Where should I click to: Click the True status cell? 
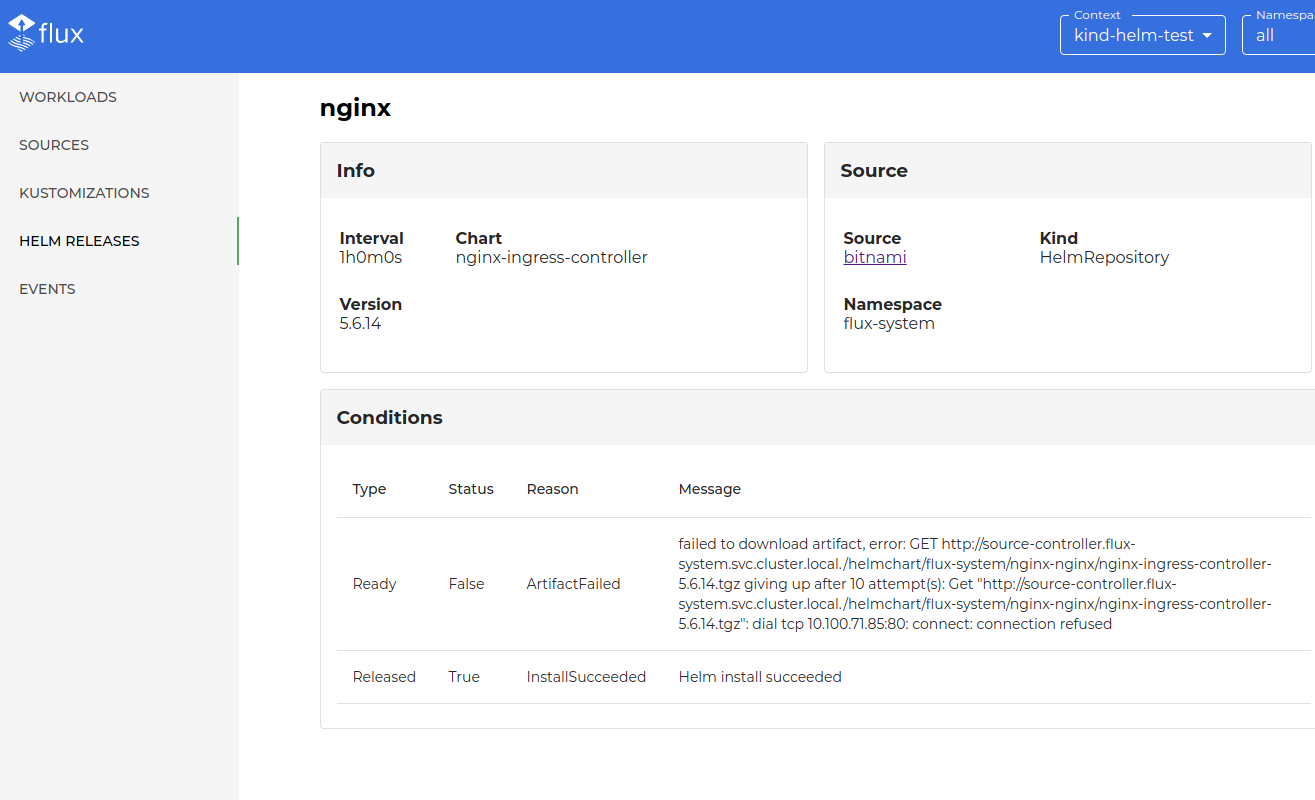point(464,677)
